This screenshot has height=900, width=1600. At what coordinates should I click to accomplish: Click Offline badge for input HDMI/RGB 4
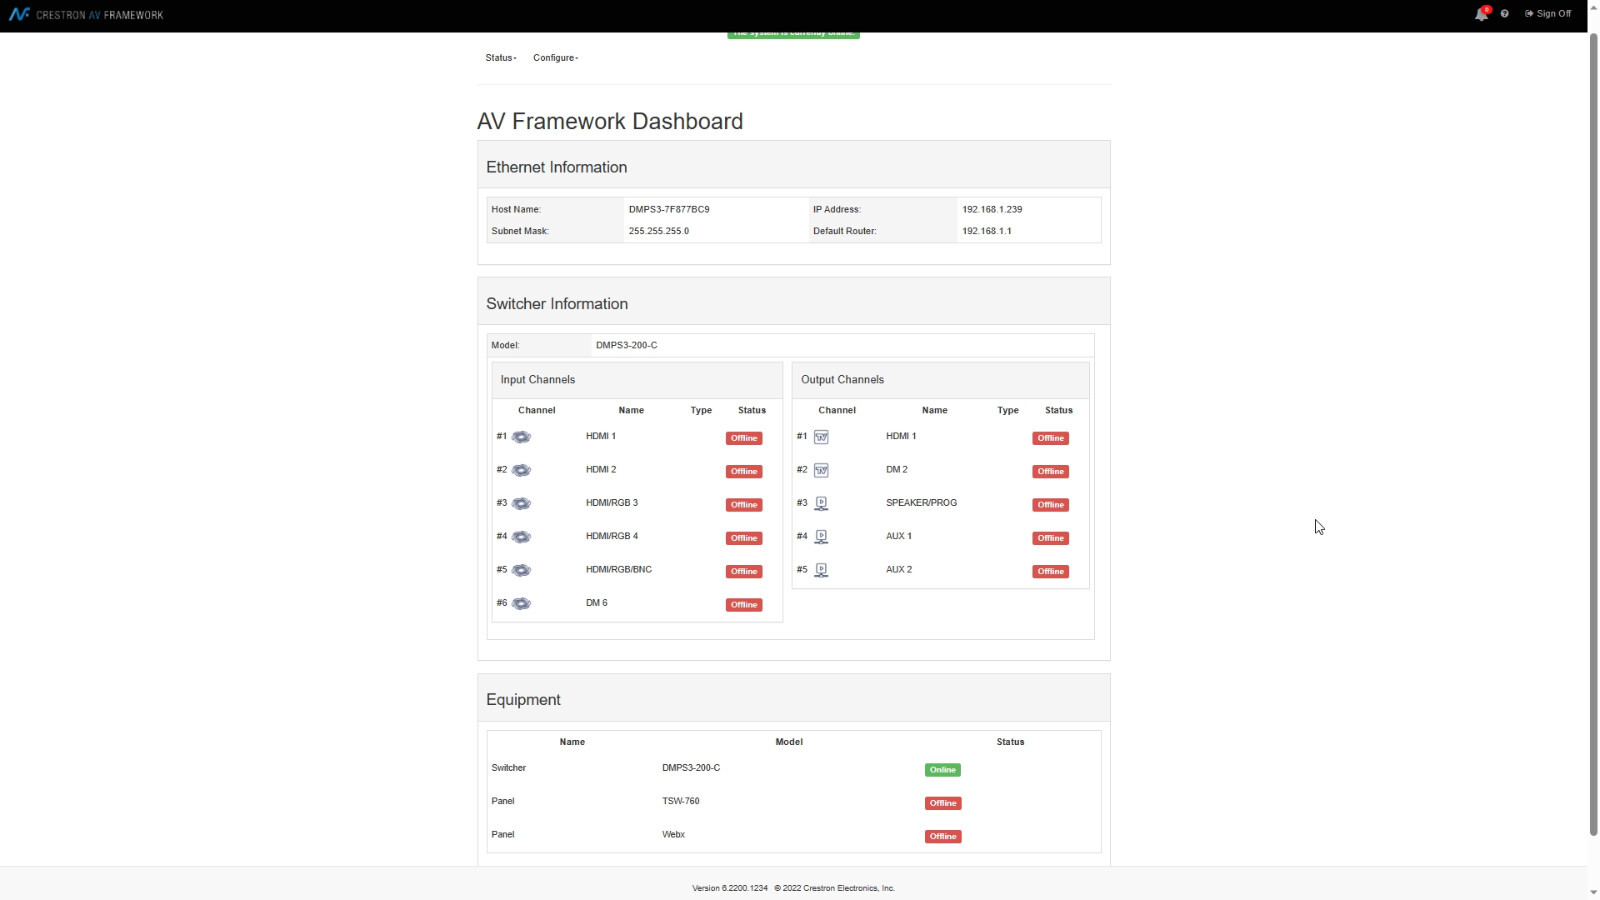pos(744,538)
